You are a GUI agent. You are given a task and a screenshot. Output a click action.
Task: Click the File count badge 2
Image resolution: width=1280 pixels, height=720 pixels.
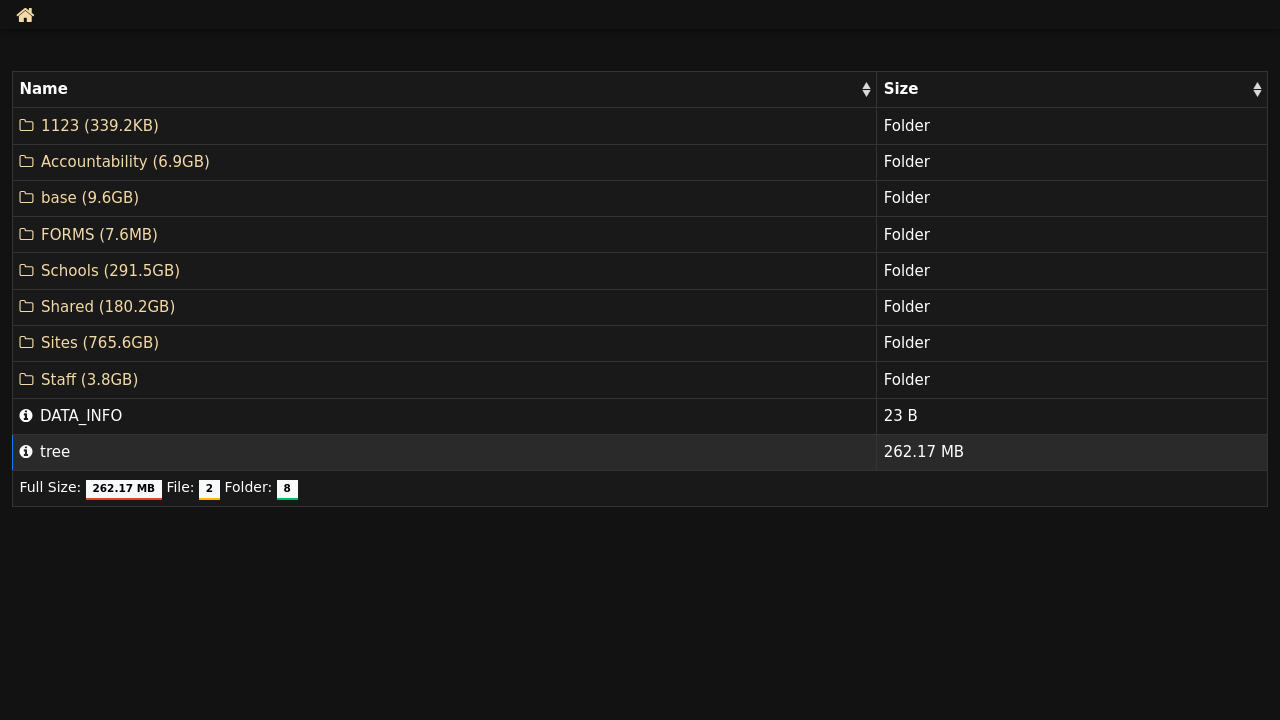tap(209, 489)
